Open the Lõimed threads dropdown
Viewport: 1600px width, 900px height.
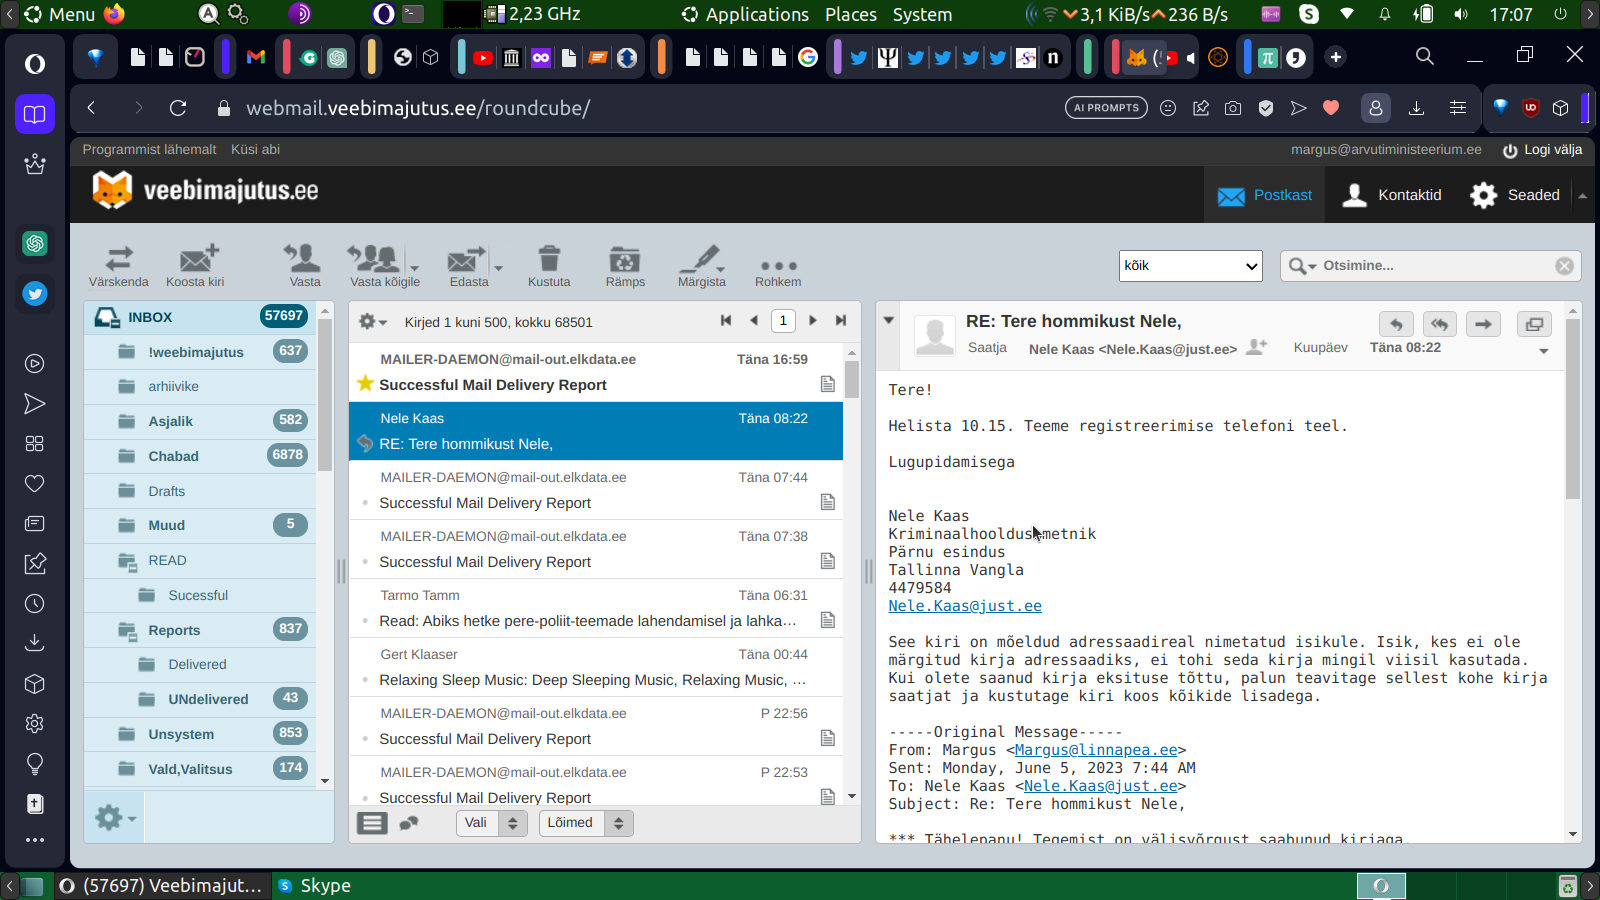[585, 823]
